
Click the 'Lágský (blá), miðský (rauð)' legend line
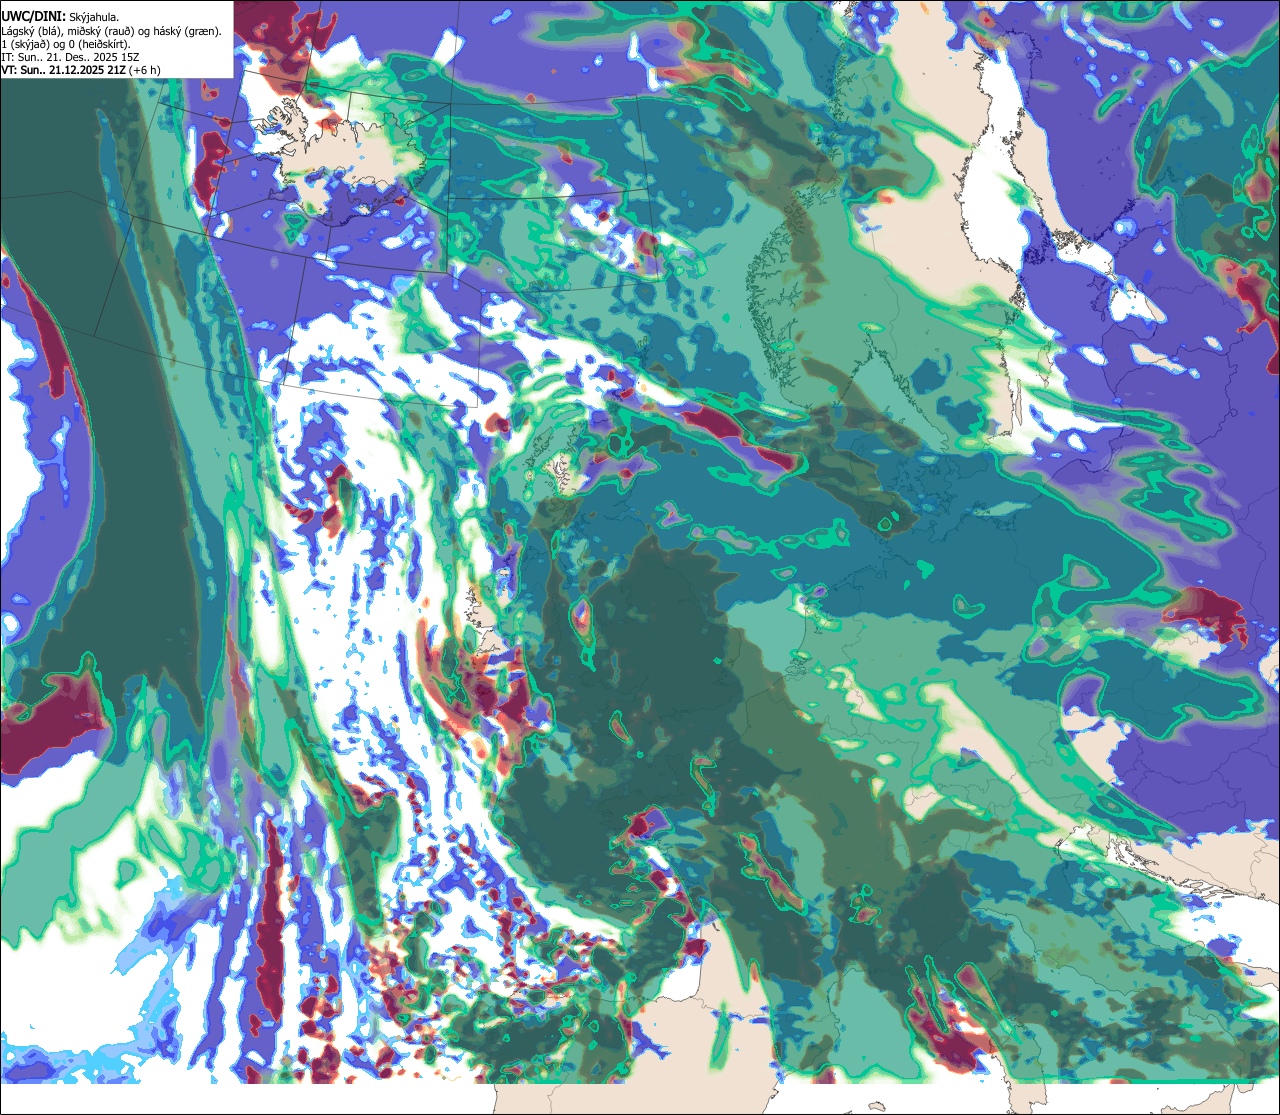tap(112, 31)
